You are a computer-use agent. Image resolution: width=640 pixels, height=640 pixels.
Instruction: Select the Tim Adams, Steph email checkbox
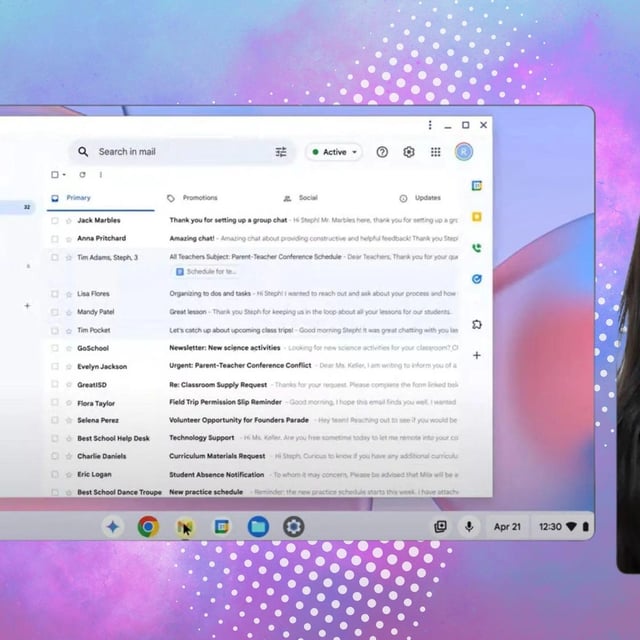tap(55, 258)
